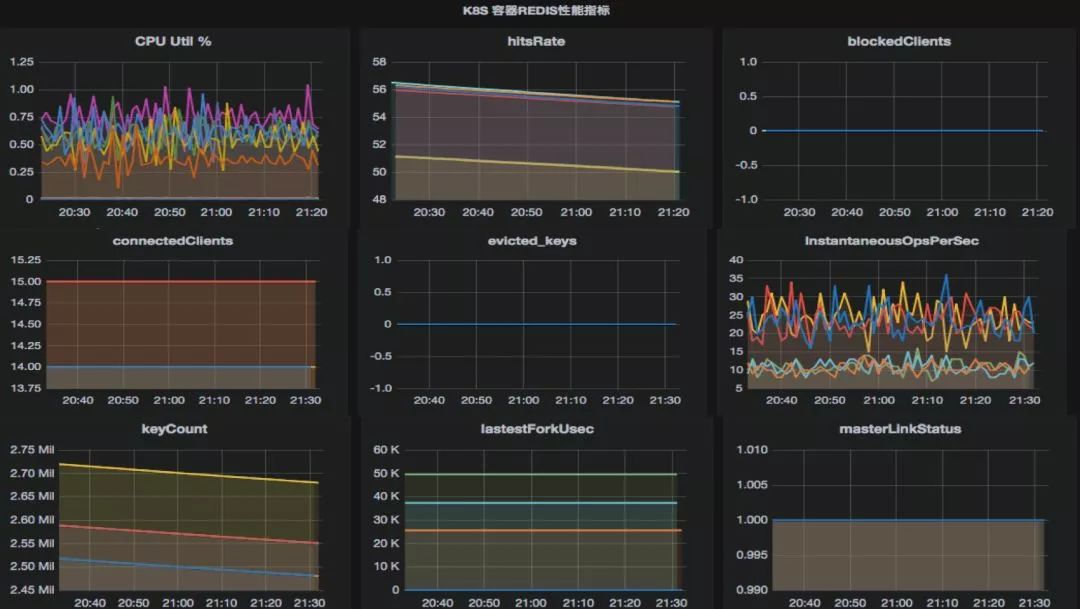Click the 15.25 axis label in connectedClients

(25, 260)
